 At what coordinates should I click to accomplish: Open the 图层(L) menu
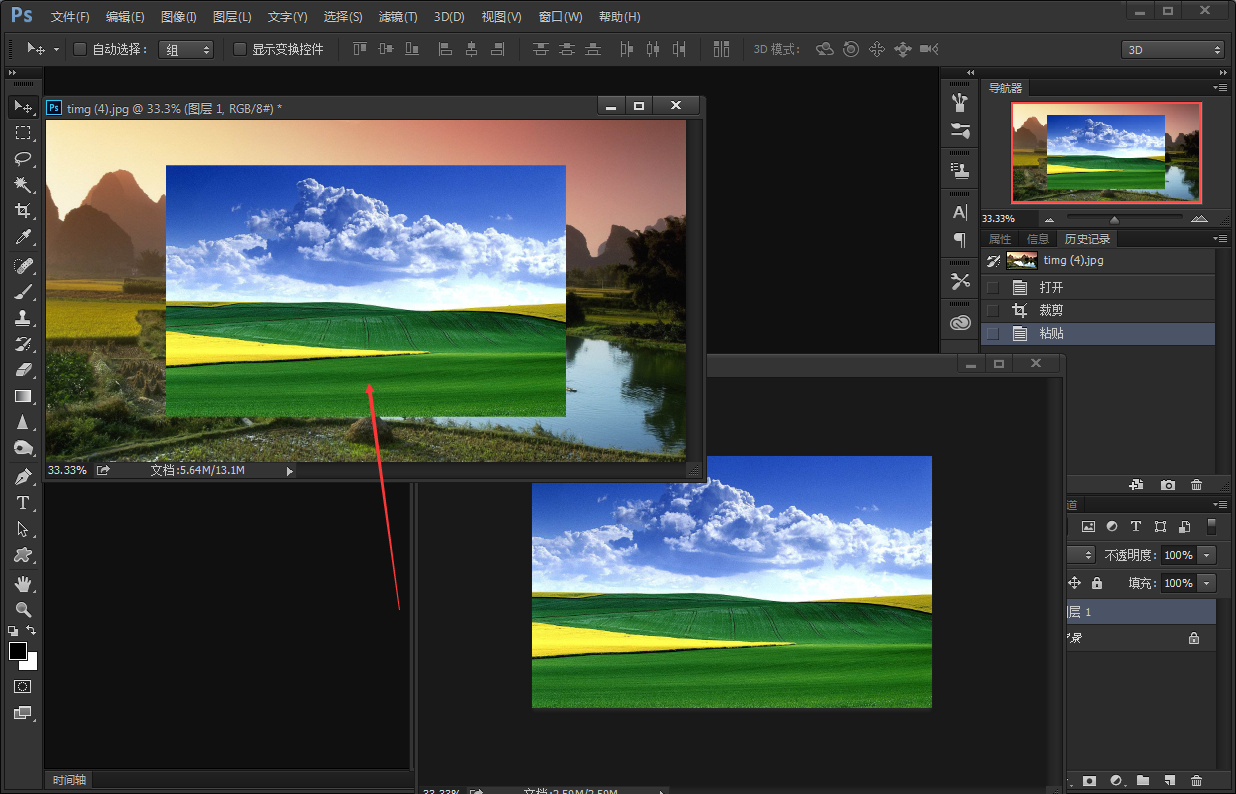(x=232, y=17)
